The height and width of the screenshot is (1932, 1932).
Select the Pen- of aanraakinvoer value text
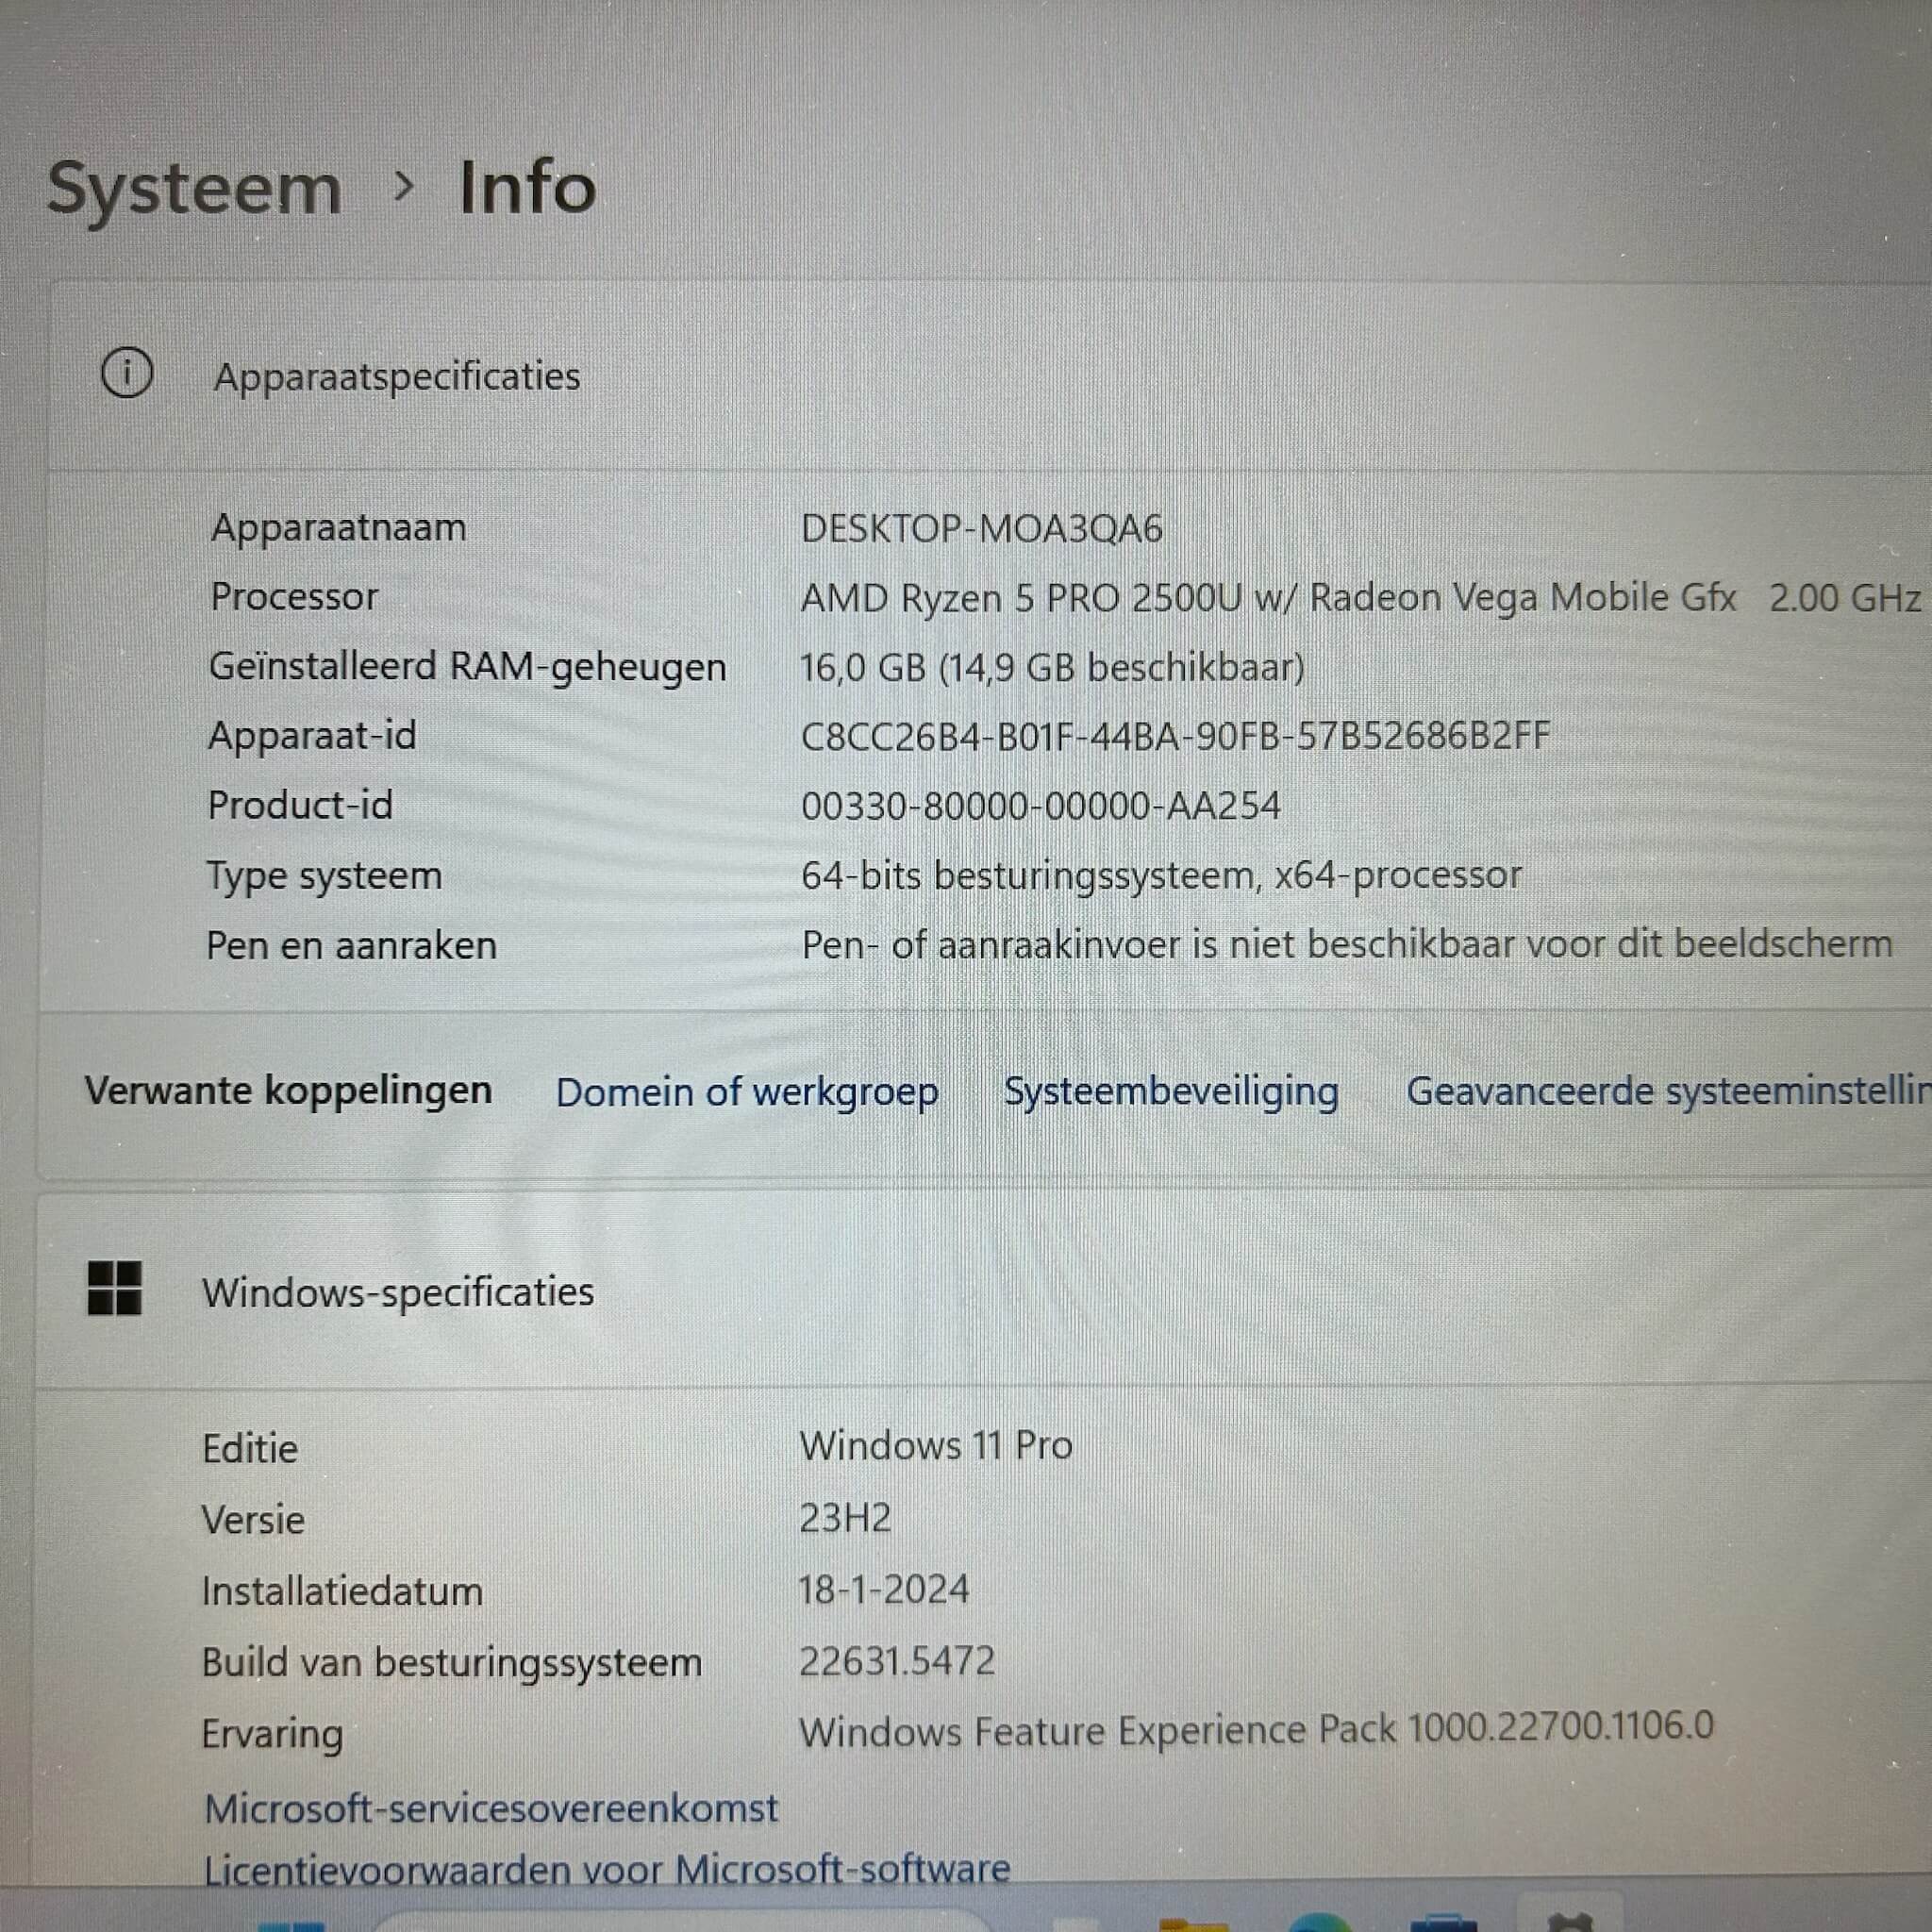tap(1347, 944)
